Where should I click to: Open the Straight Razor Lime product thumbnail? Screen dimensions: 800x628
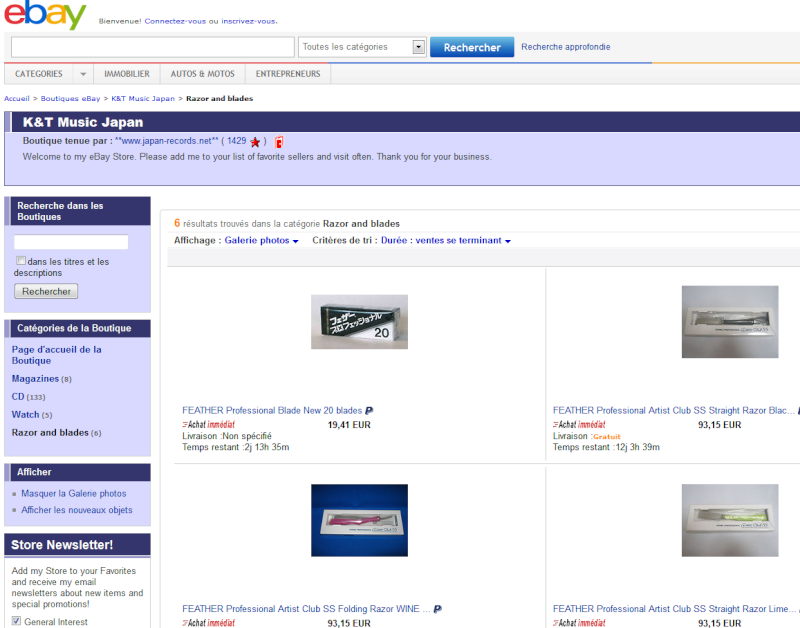pos(730,520)
